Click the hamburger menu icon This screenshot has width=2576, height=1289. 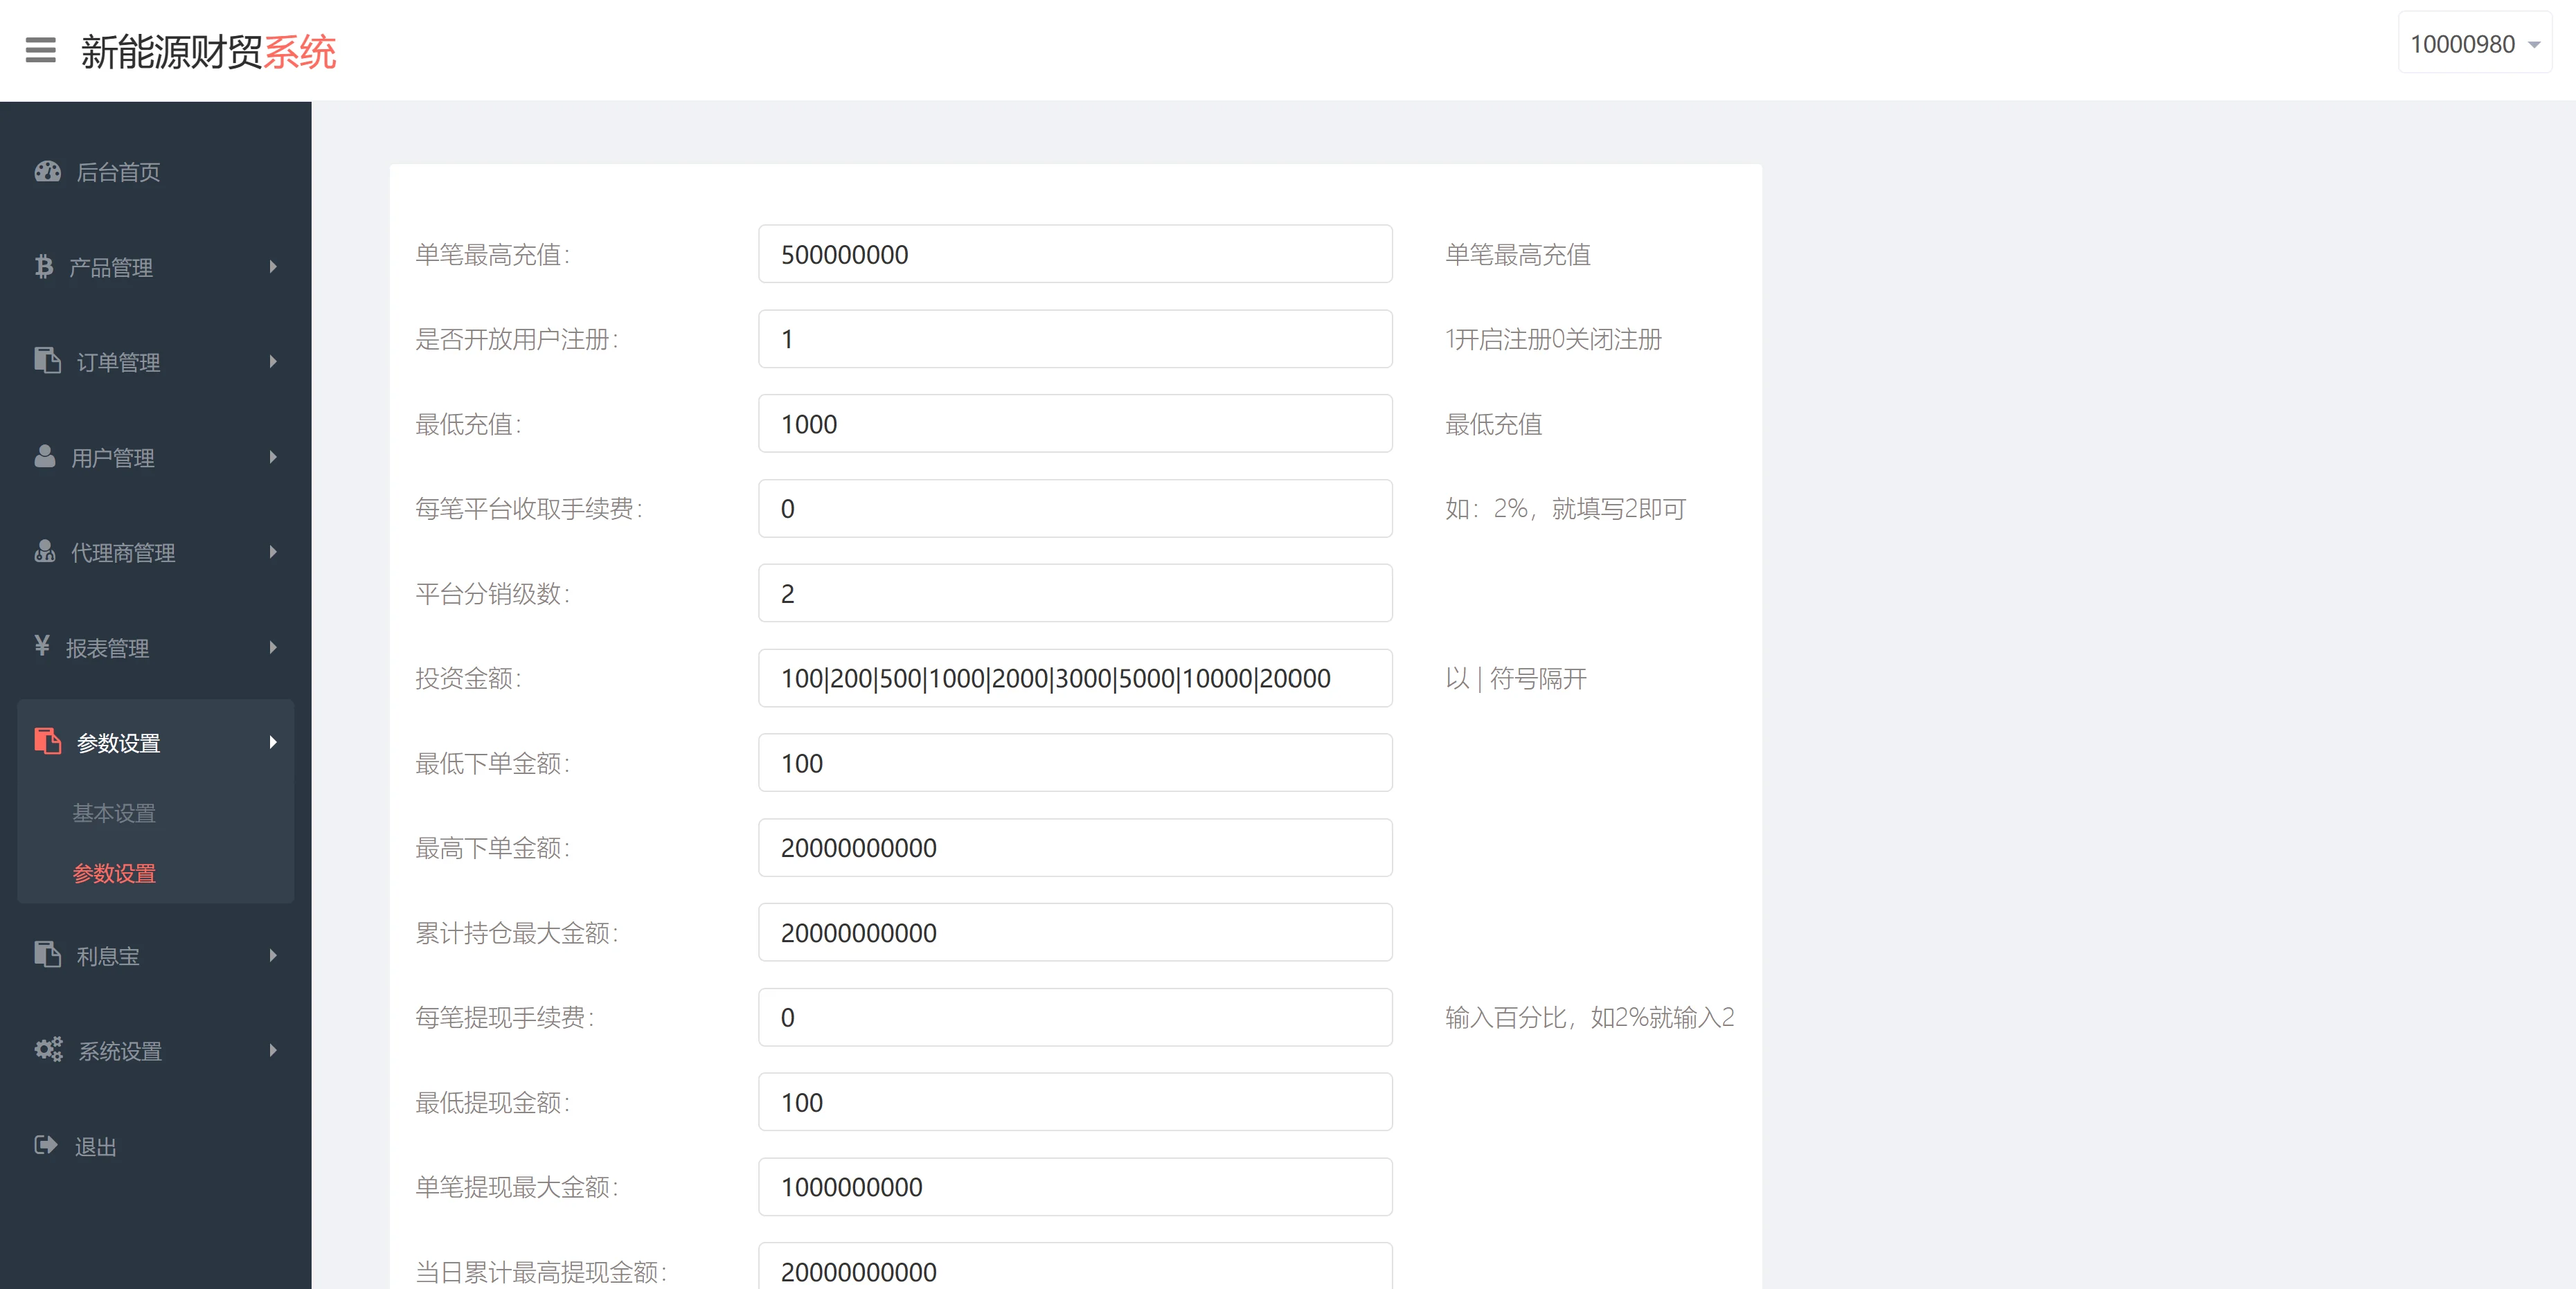(40, 50)
